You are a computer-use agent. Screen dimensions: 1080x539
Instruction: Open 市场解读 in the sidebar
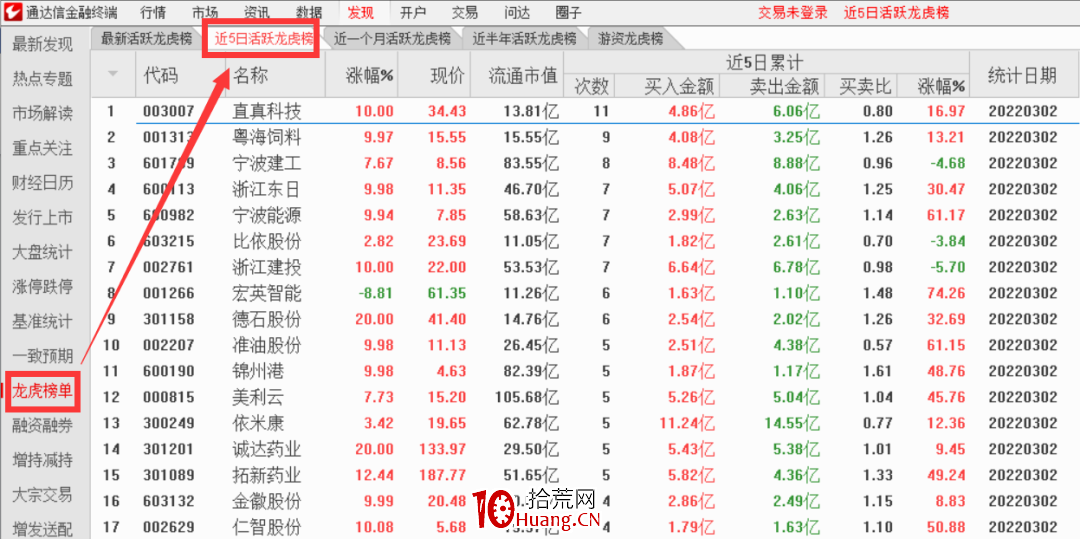pyautogui.click(x=42, y=114)
